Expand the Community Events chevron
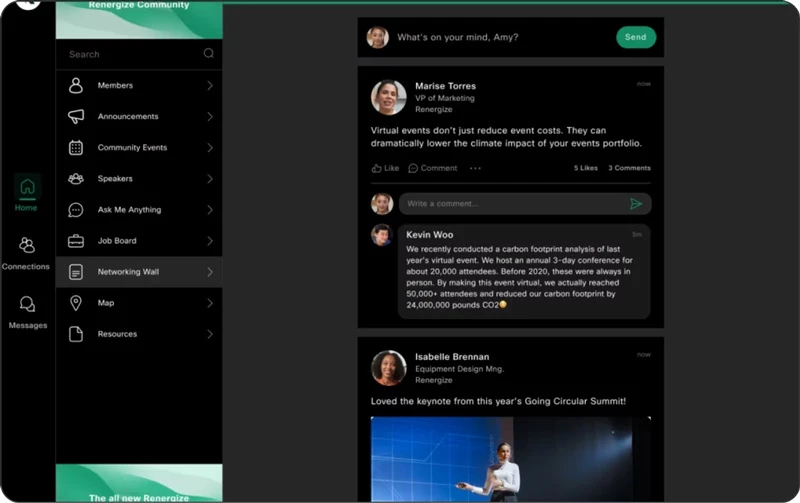 click(210, 148)
